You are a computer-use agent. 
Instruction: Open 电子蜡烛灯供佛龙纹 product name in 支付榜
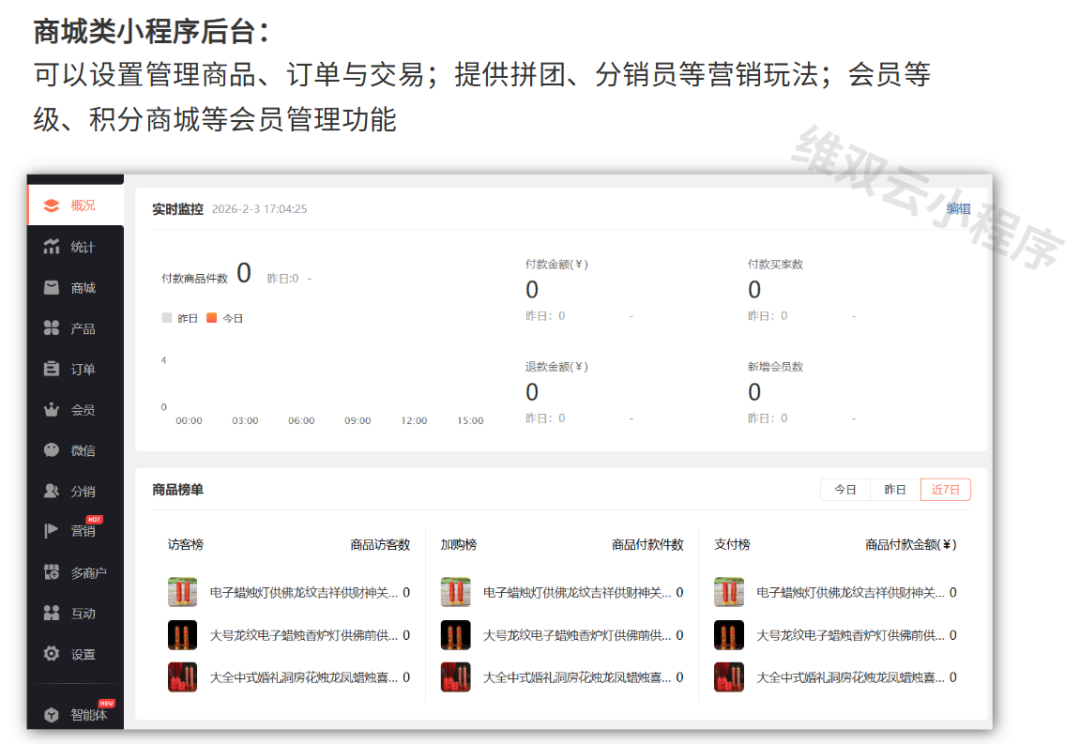[851, 592]
